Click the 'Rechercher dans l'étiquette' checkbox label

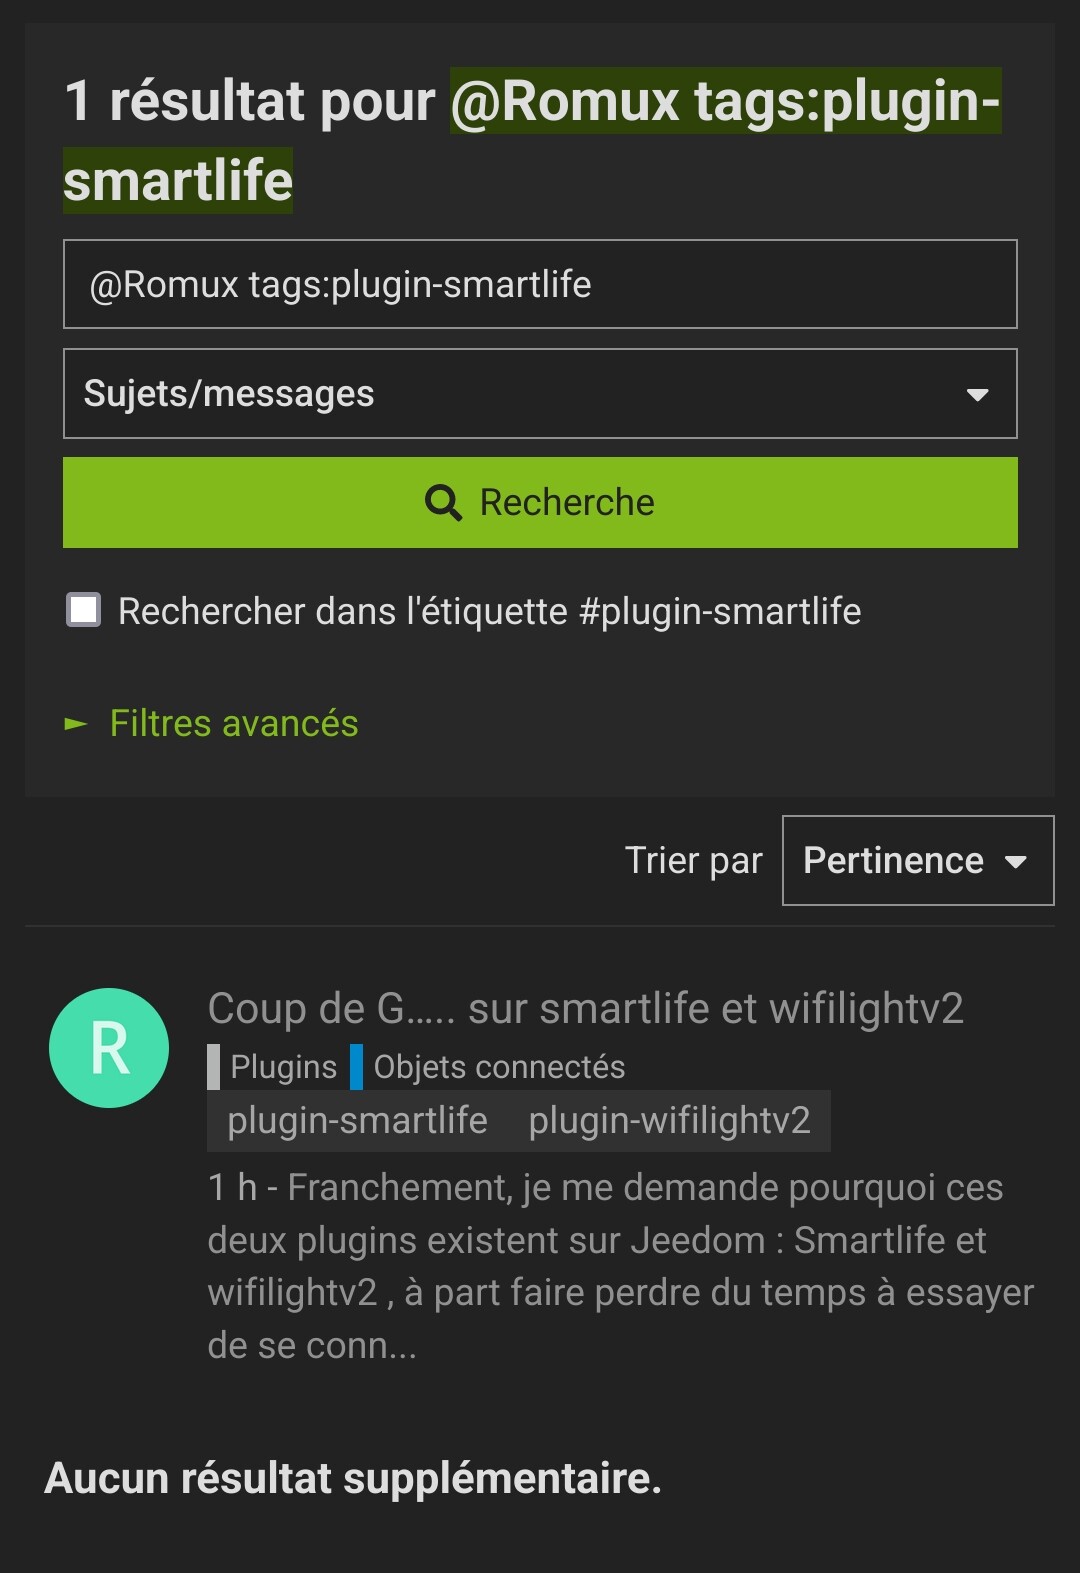489,611
